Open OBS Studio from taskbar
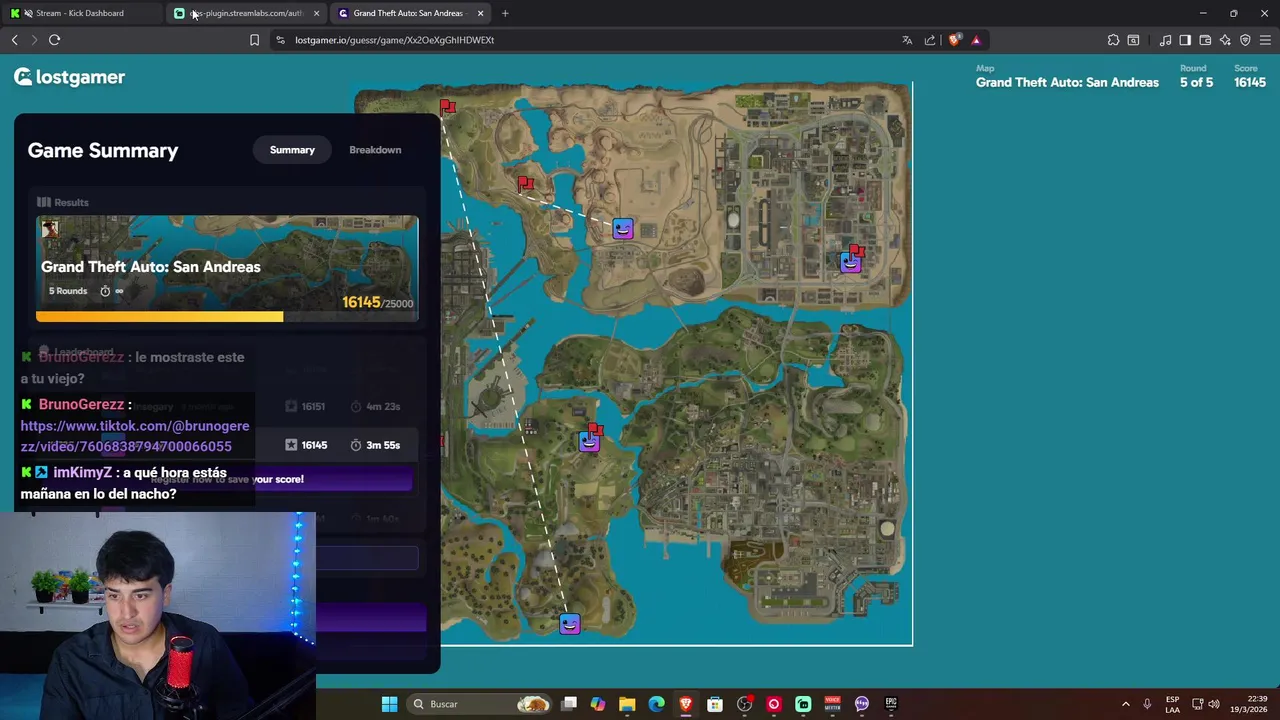Screen dimensions: 1280x720 point(744,704)
